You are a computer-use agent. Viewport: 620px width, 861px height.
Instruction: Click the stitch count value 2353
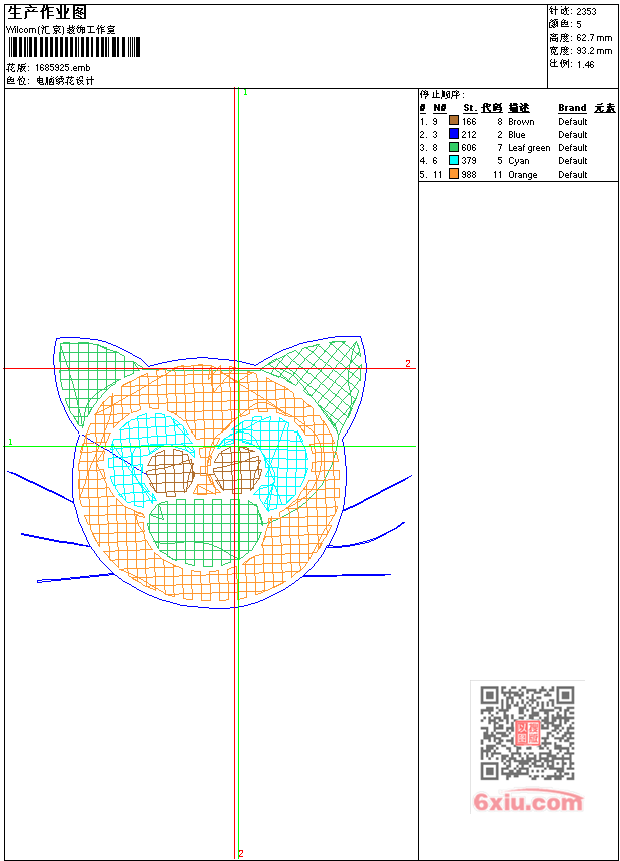pyautogui.click(x=586, y=11)
